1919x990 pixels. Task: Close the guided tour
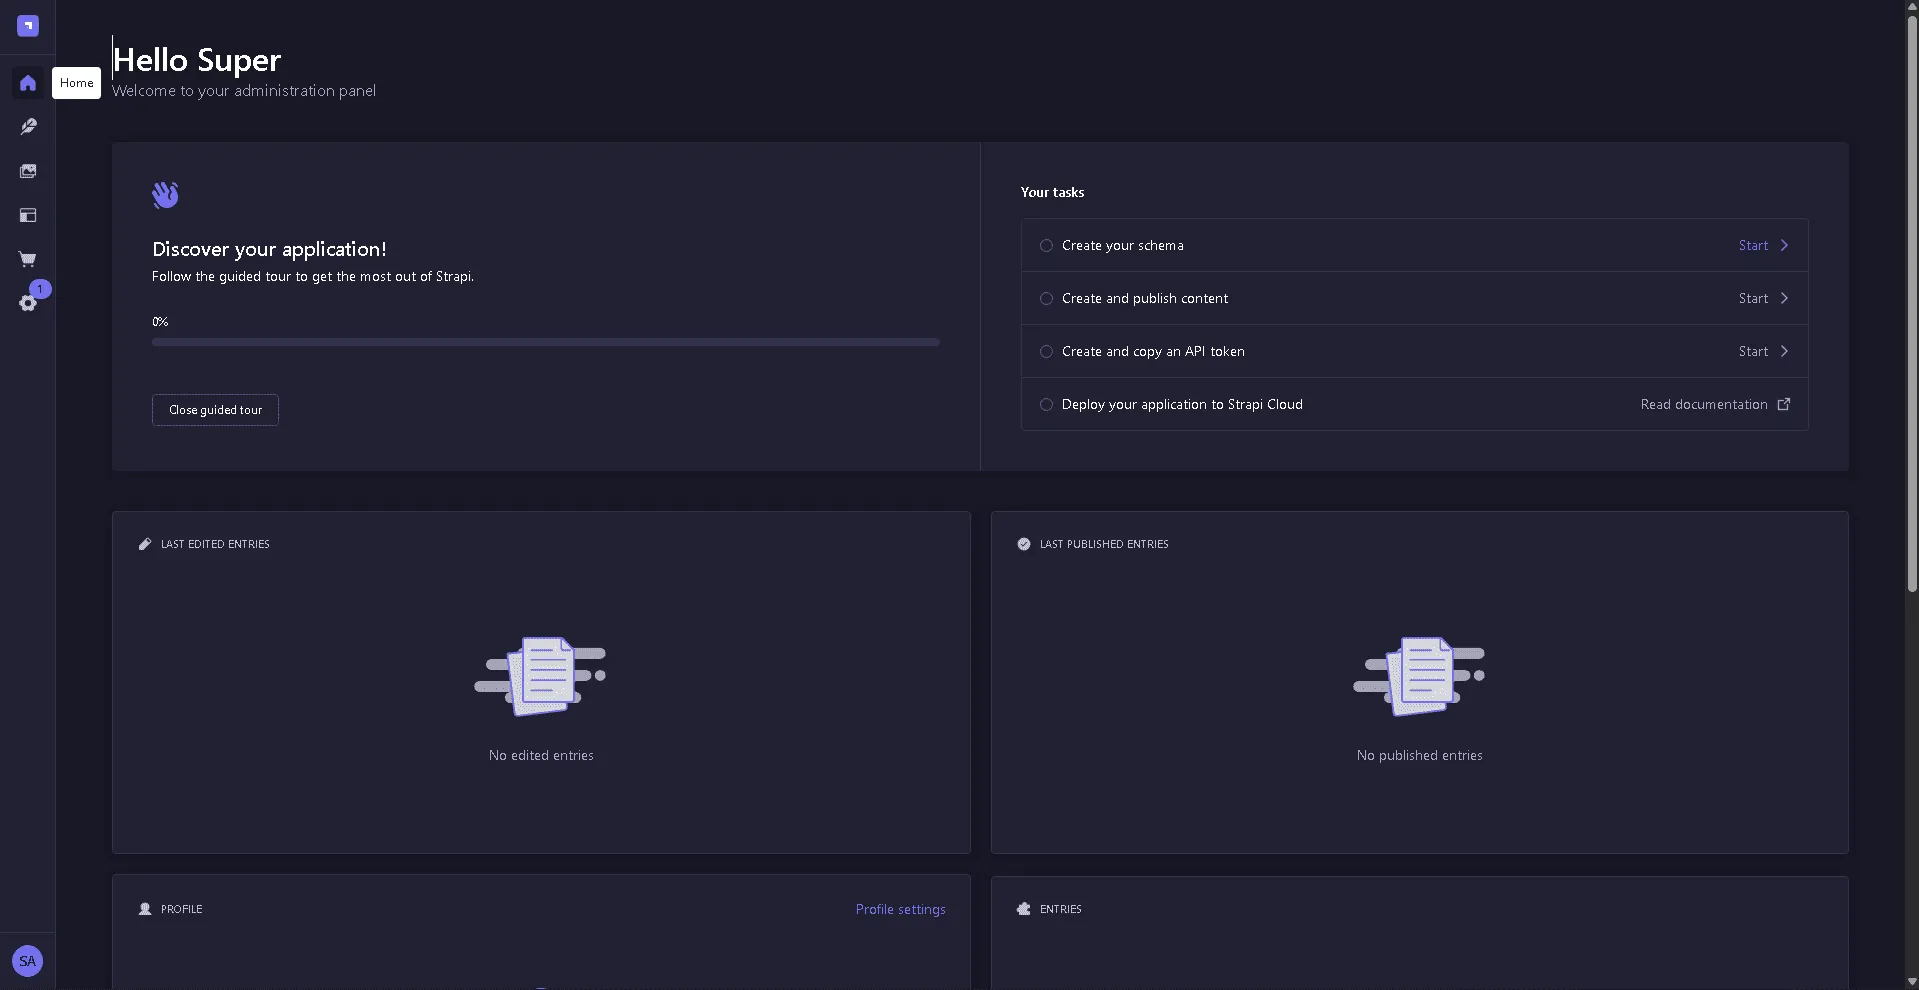(x=215, y=410)
